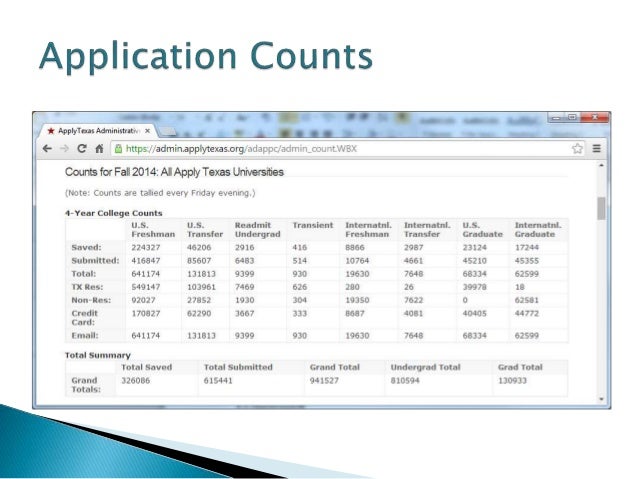Click the Internatnl. Freshman column header
Viewport: 638px width, 479px height.
pyautogui.click(x=369, y=230)
